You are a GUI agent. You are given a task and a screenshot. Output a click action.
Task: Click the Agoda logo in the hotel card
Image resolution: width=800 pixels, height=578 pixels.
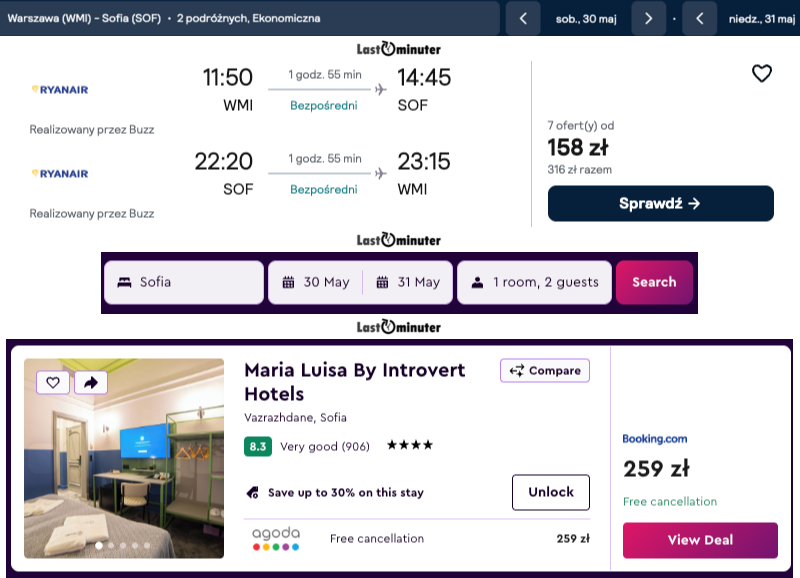coord(275,539)
